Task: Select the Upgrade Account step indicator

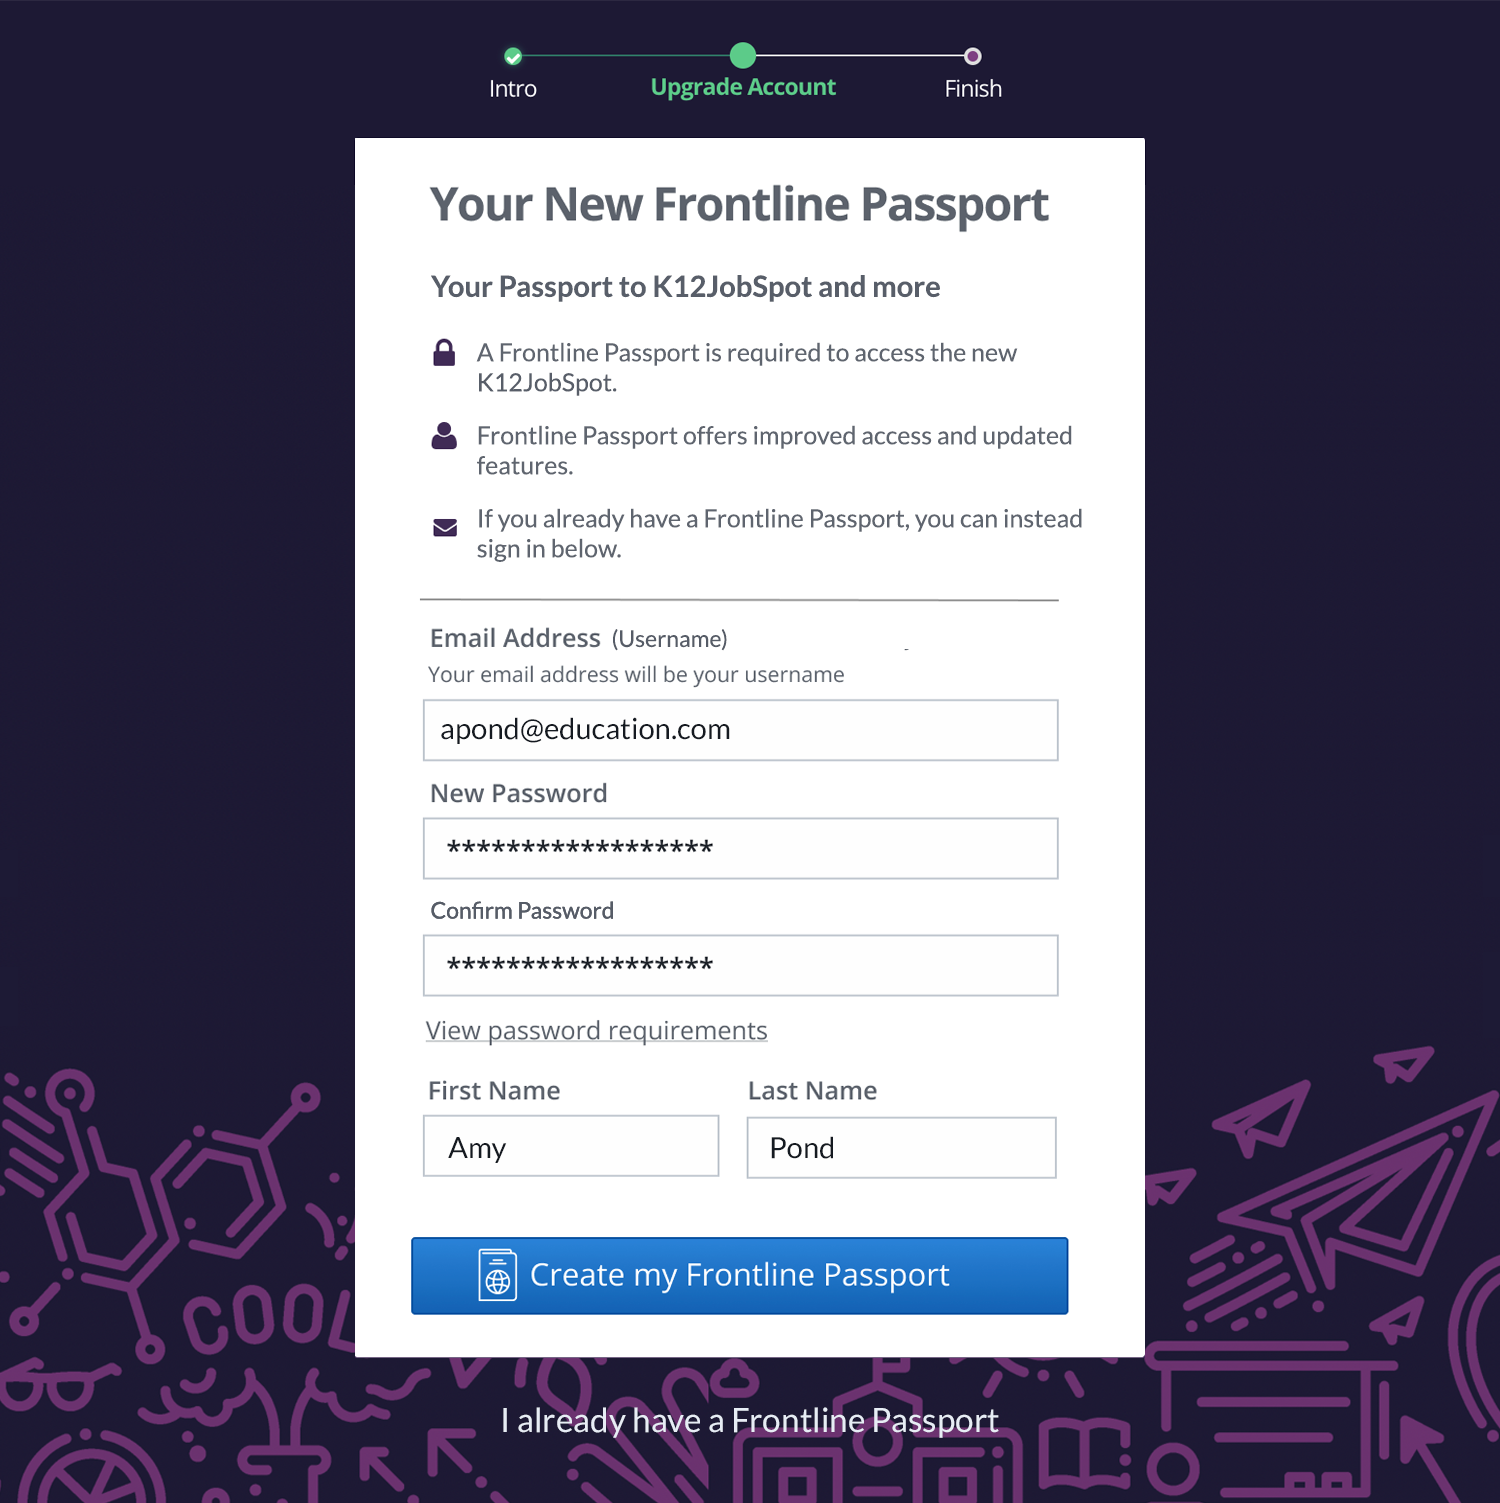Action: point(743,70)
